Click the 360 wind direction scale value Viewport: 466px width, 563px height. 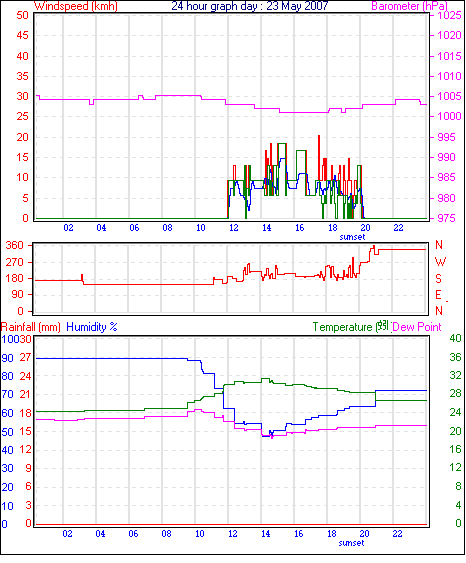(15, 245)
